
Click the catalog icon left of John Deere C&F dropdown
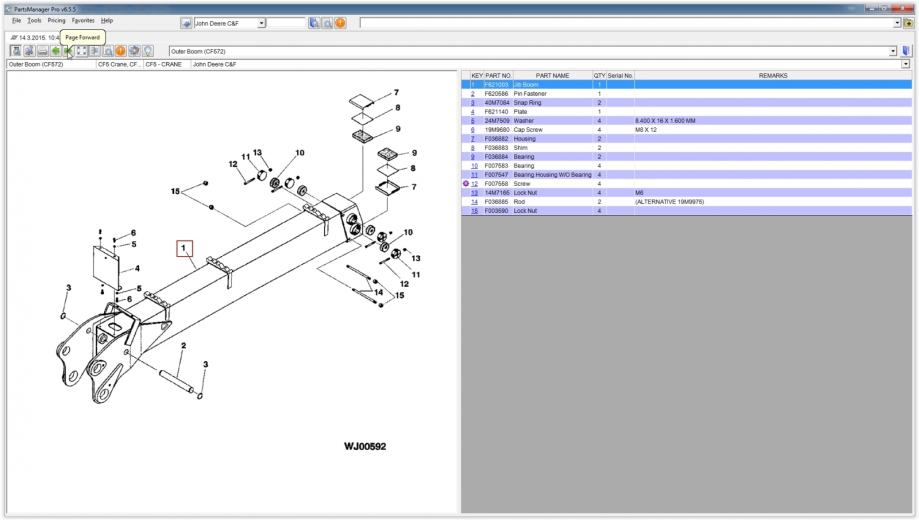point(186,23)
